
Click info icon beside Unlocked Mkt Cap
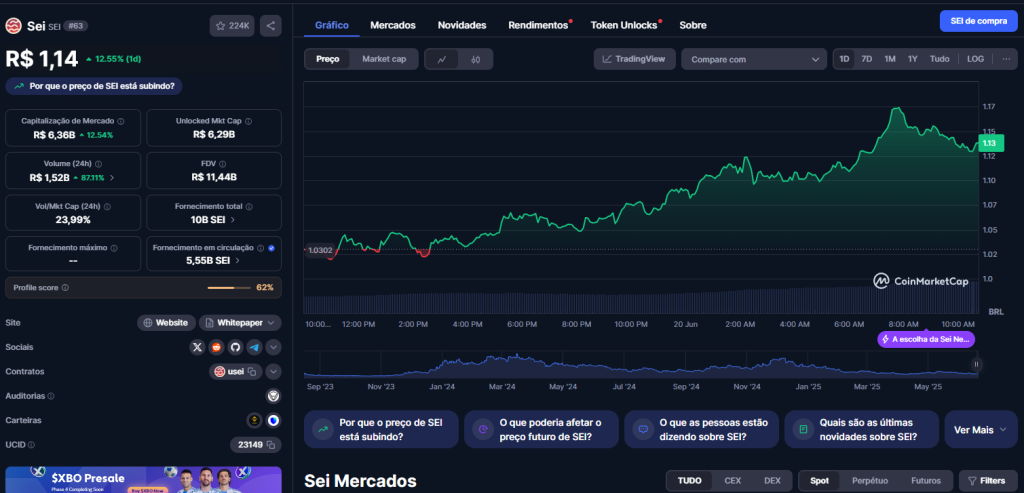(x=248, y=121)
